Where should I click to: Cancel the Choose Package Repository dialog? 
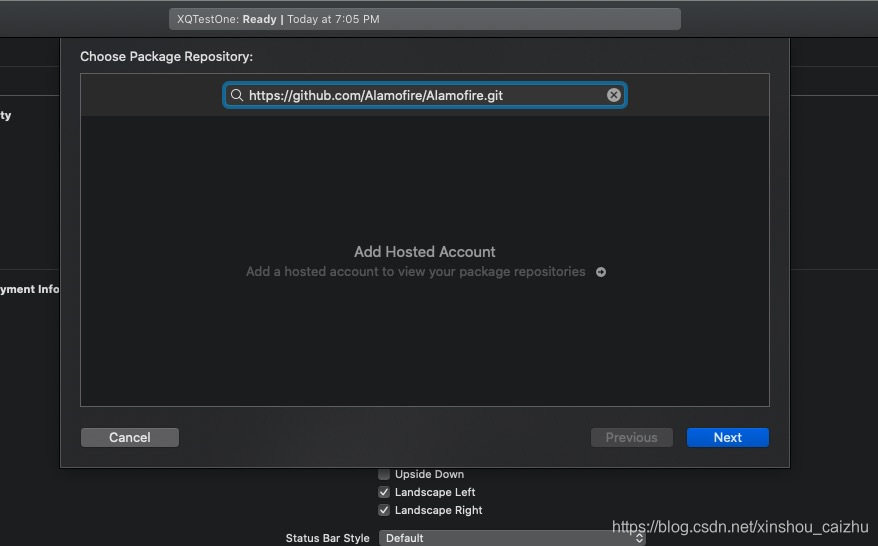130,437
